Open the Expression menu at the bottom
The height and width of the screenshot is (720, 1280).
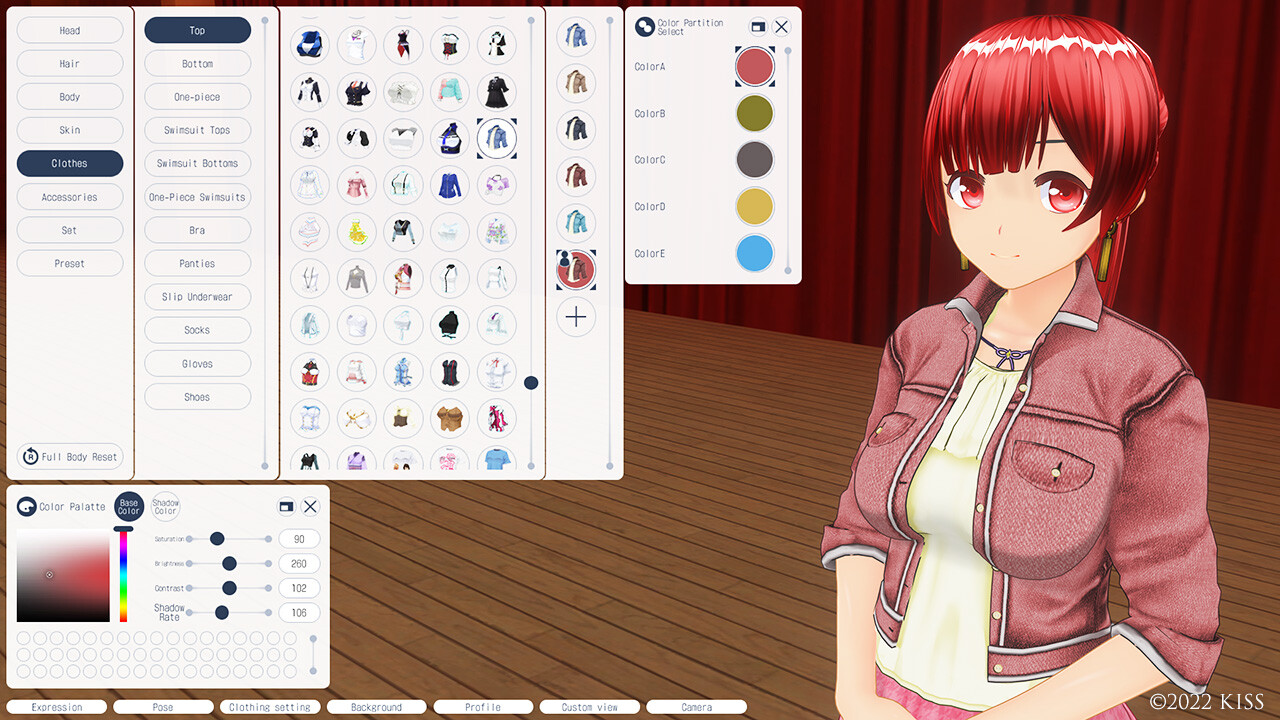(x=56, y=707)
